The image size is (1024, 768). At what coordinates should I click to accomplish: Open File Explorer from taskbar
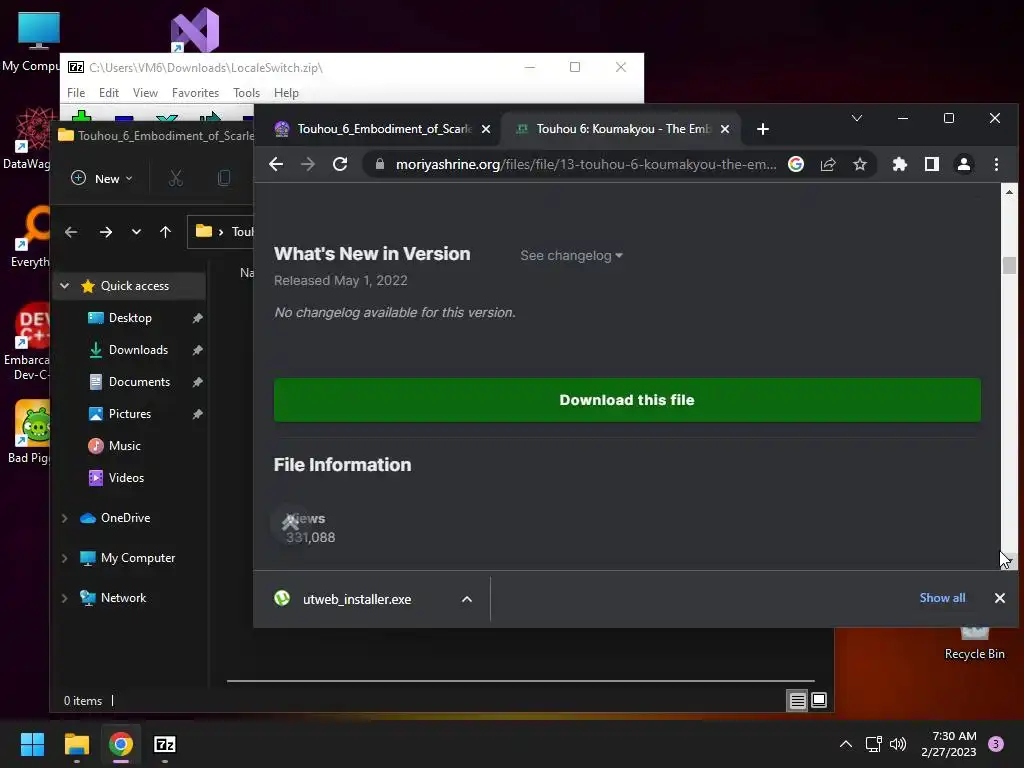point(76,744)
